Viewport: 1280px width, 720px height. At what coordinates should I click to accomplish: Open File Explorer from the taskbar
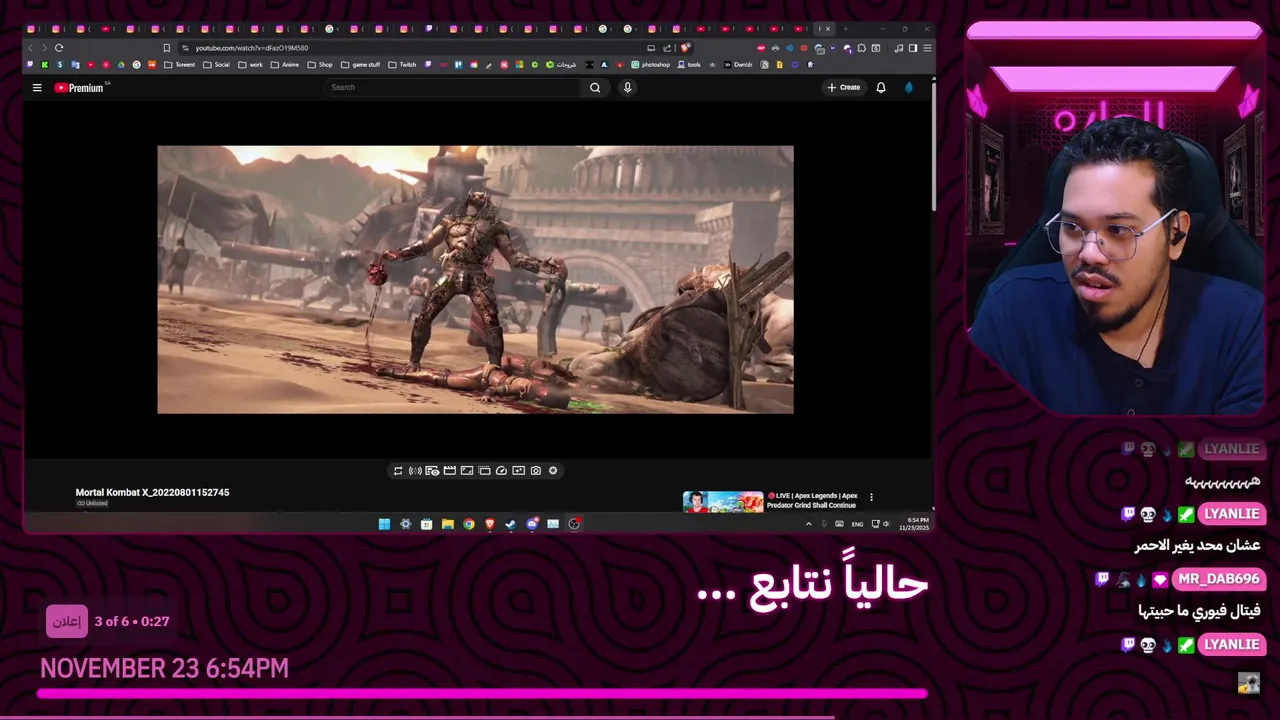coord(447,524)
